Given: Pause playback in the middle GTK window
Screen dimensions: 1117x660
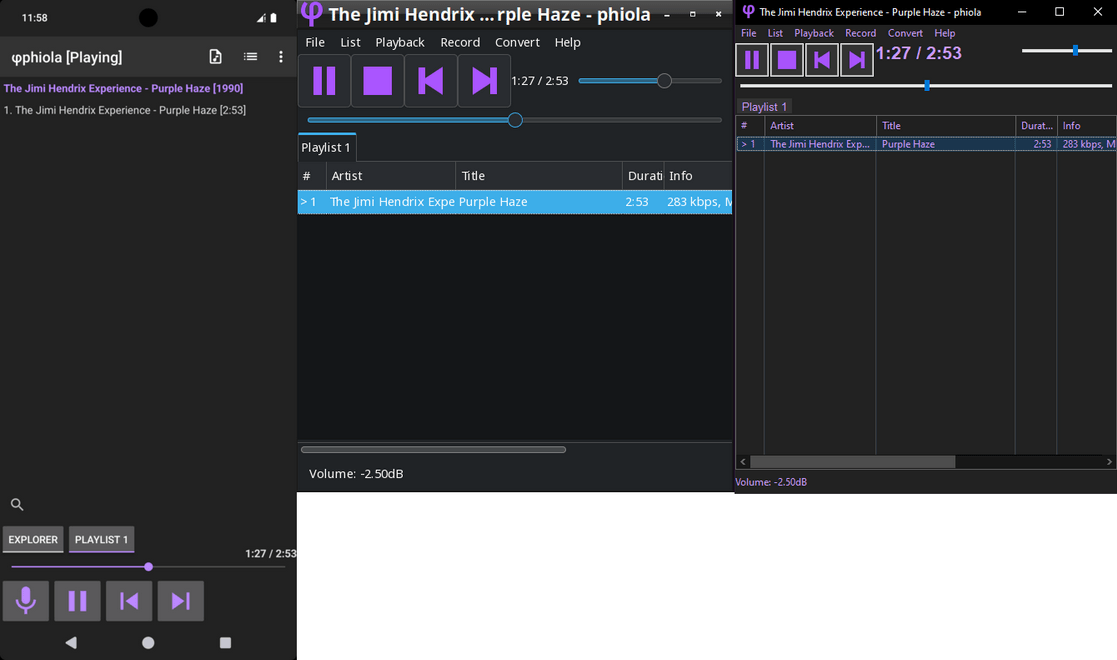Looking at the screenshot, I should click(324, 81).
